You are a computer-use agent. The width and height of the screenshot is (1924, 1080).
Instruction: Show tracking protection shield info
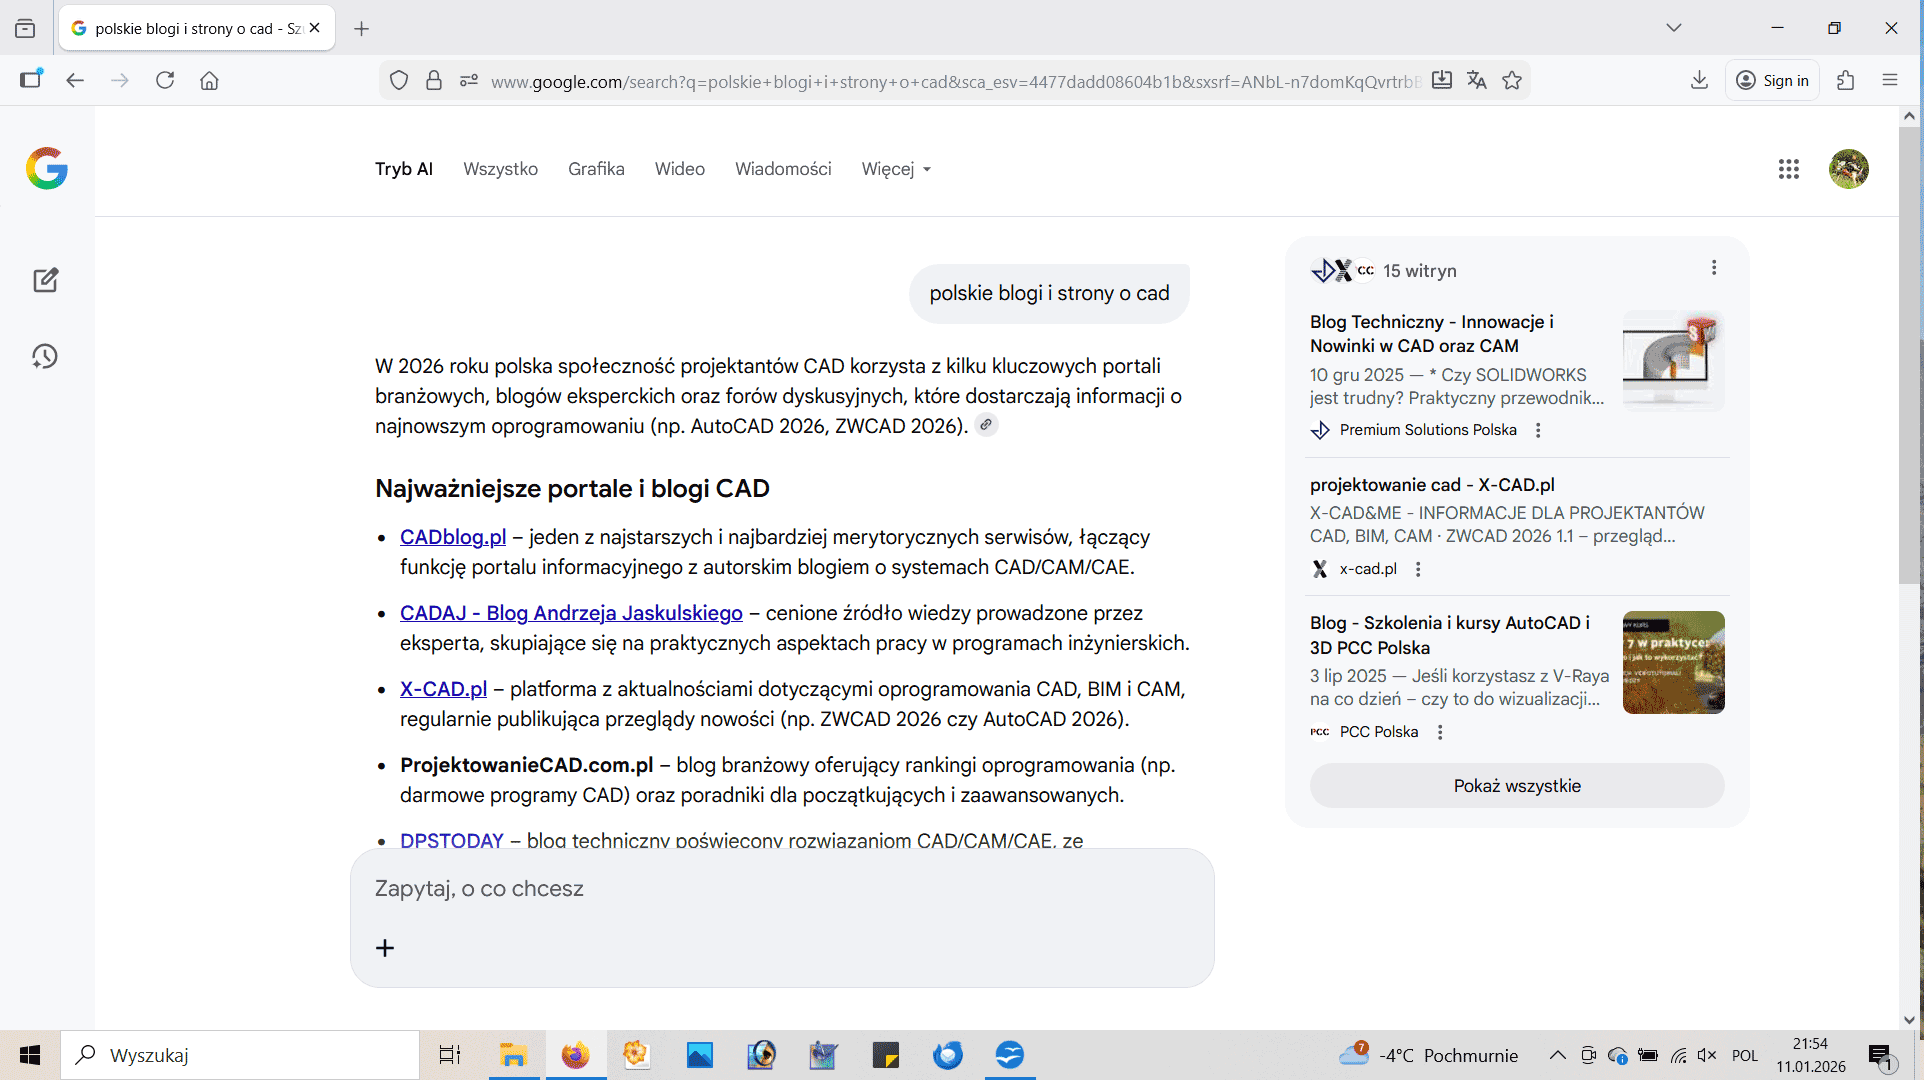point(399,81)
